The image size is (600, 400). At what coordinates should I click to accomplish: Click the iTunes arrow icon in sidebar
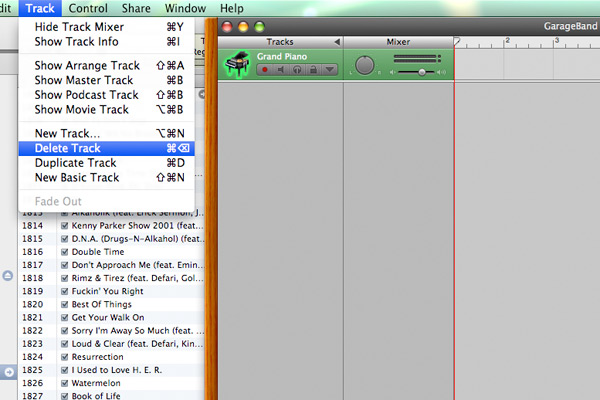point(9,372)
